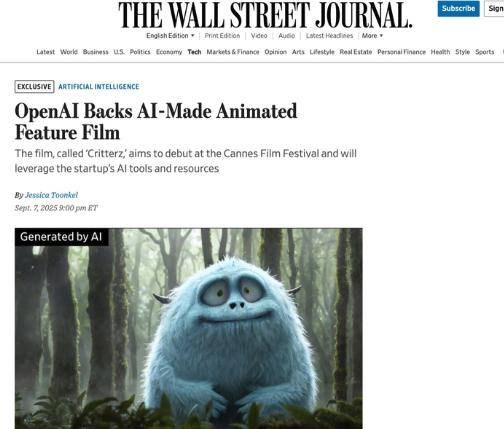Click the OpenAI Backs AI-Made headline
This screenshot has height=429, width=504.
(x=156, y=122)
